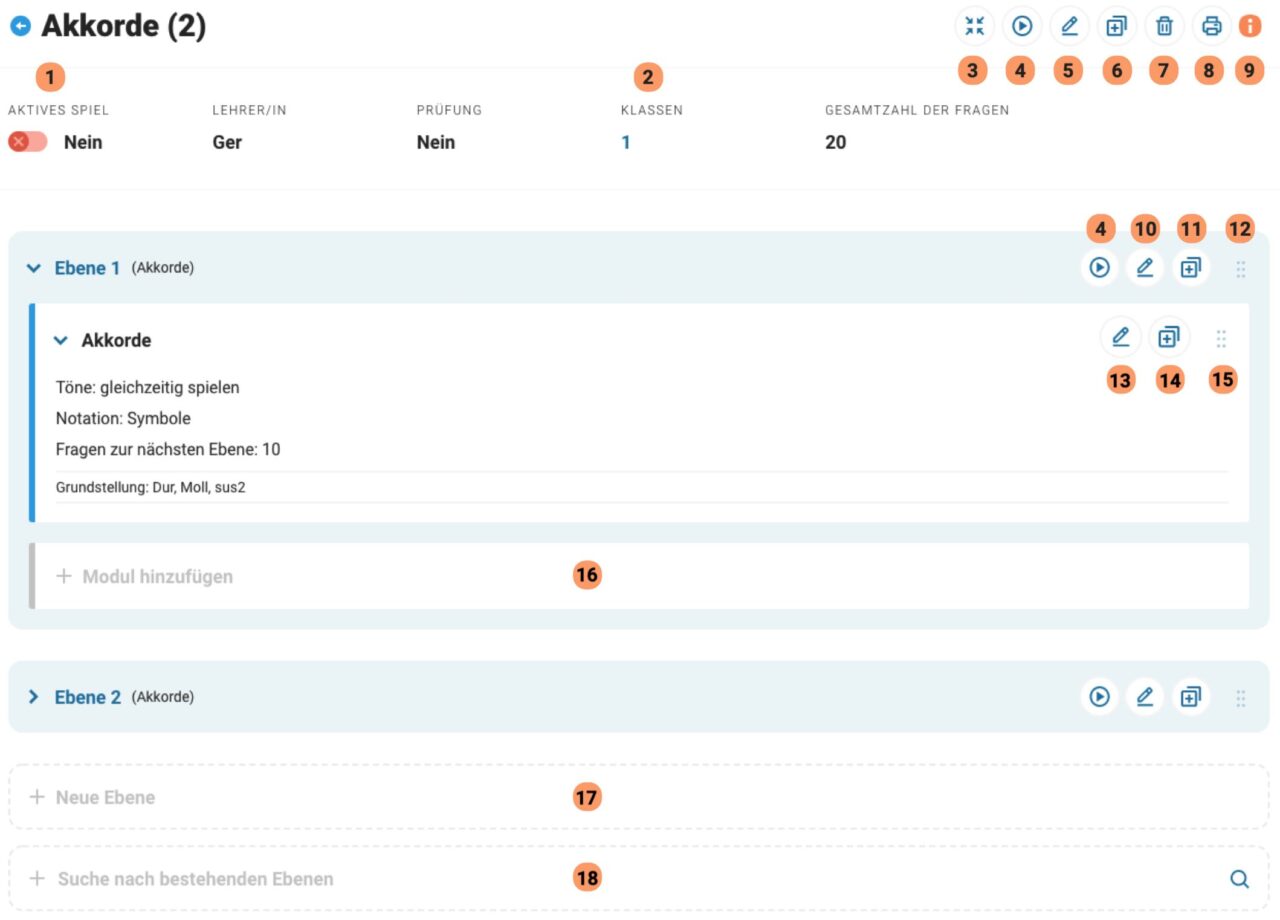1280x920 pixels.
Task: Duplicate the game using the copy icon
Action: point(1116,26)
